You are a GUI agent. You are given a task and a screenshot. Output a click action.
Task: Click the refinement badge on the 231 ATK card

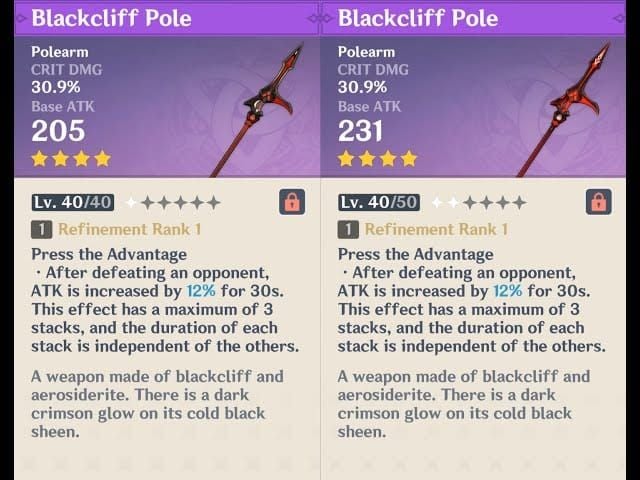click(x=348, y=230)
